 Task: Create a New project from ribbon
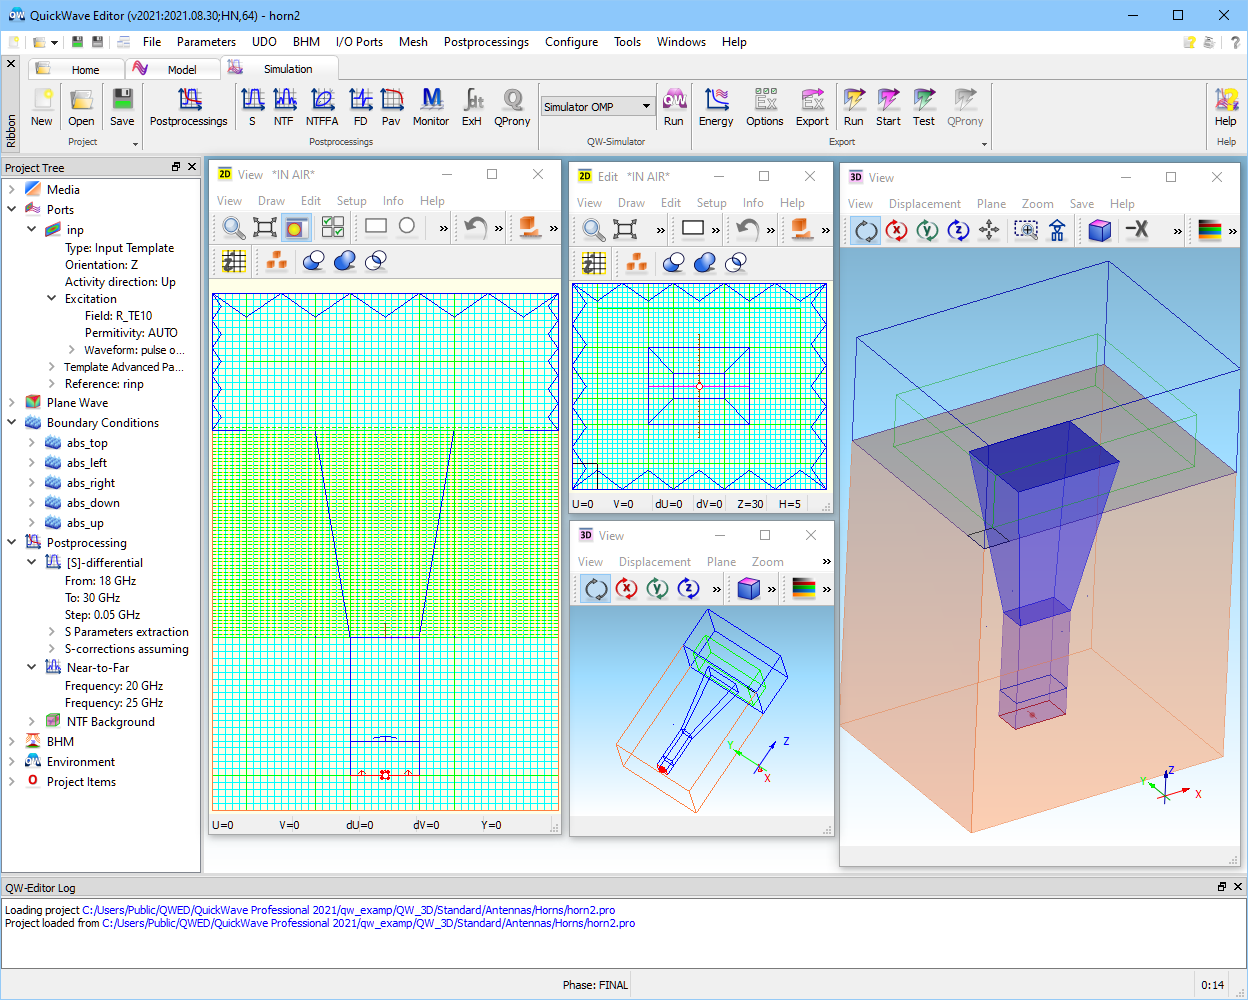pos(42,107)
